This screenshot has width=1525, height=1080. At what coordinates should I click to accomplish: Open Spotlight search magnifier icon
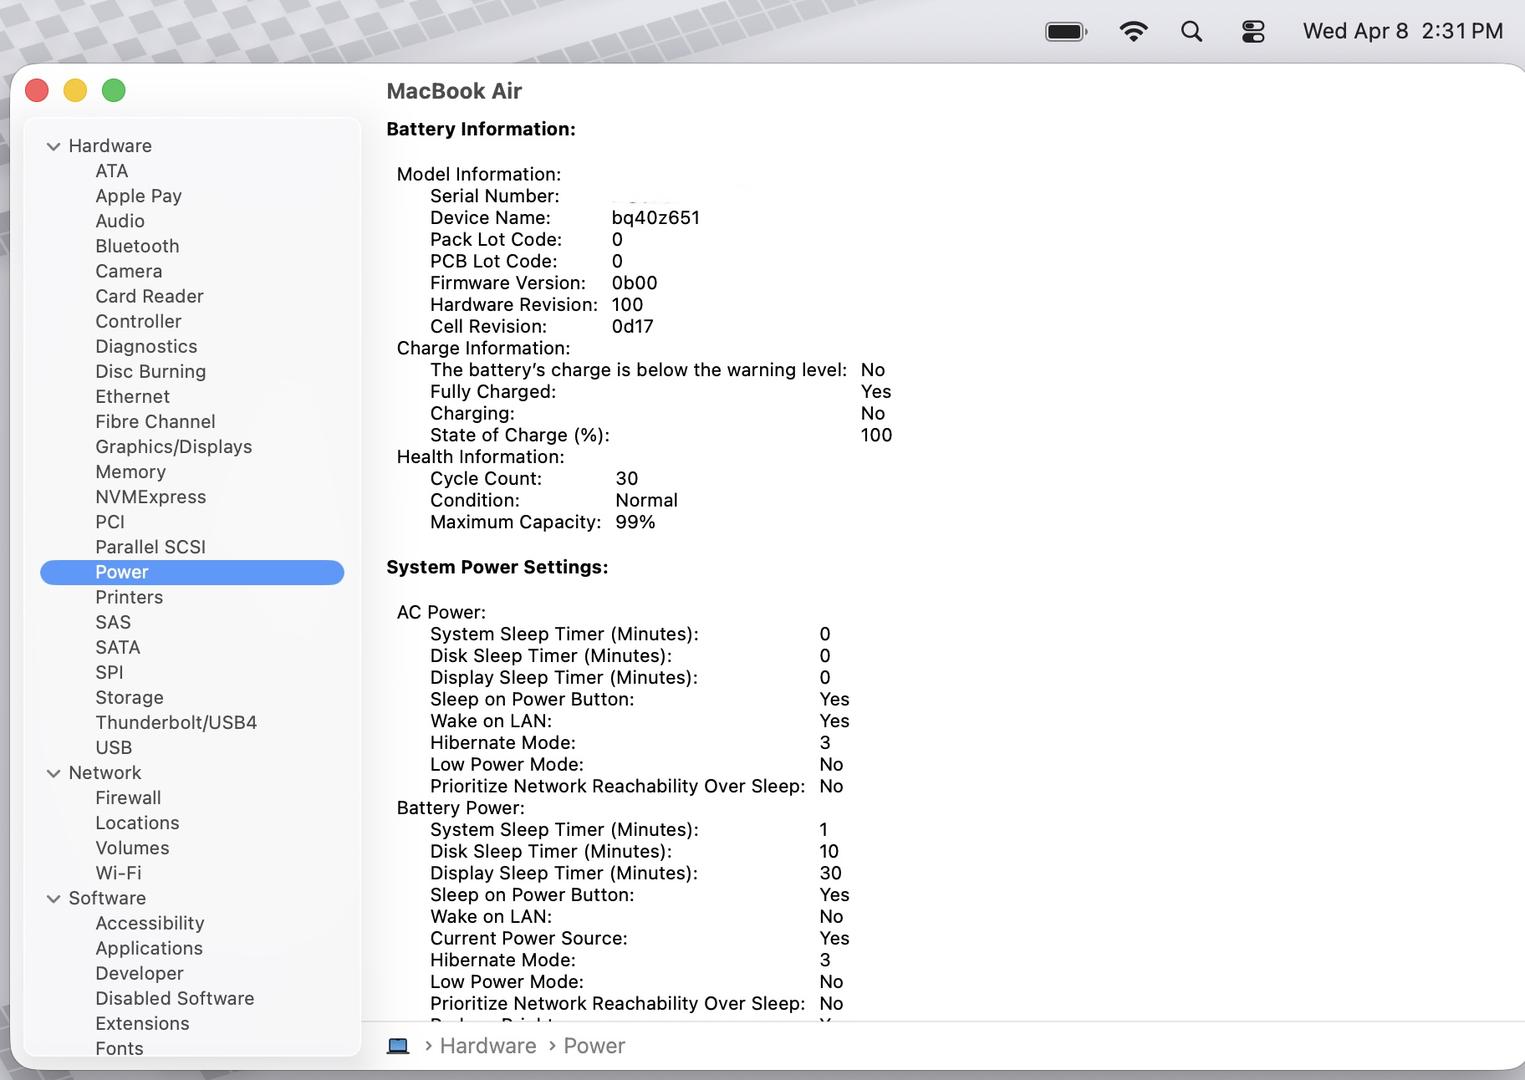(1191, 32)
